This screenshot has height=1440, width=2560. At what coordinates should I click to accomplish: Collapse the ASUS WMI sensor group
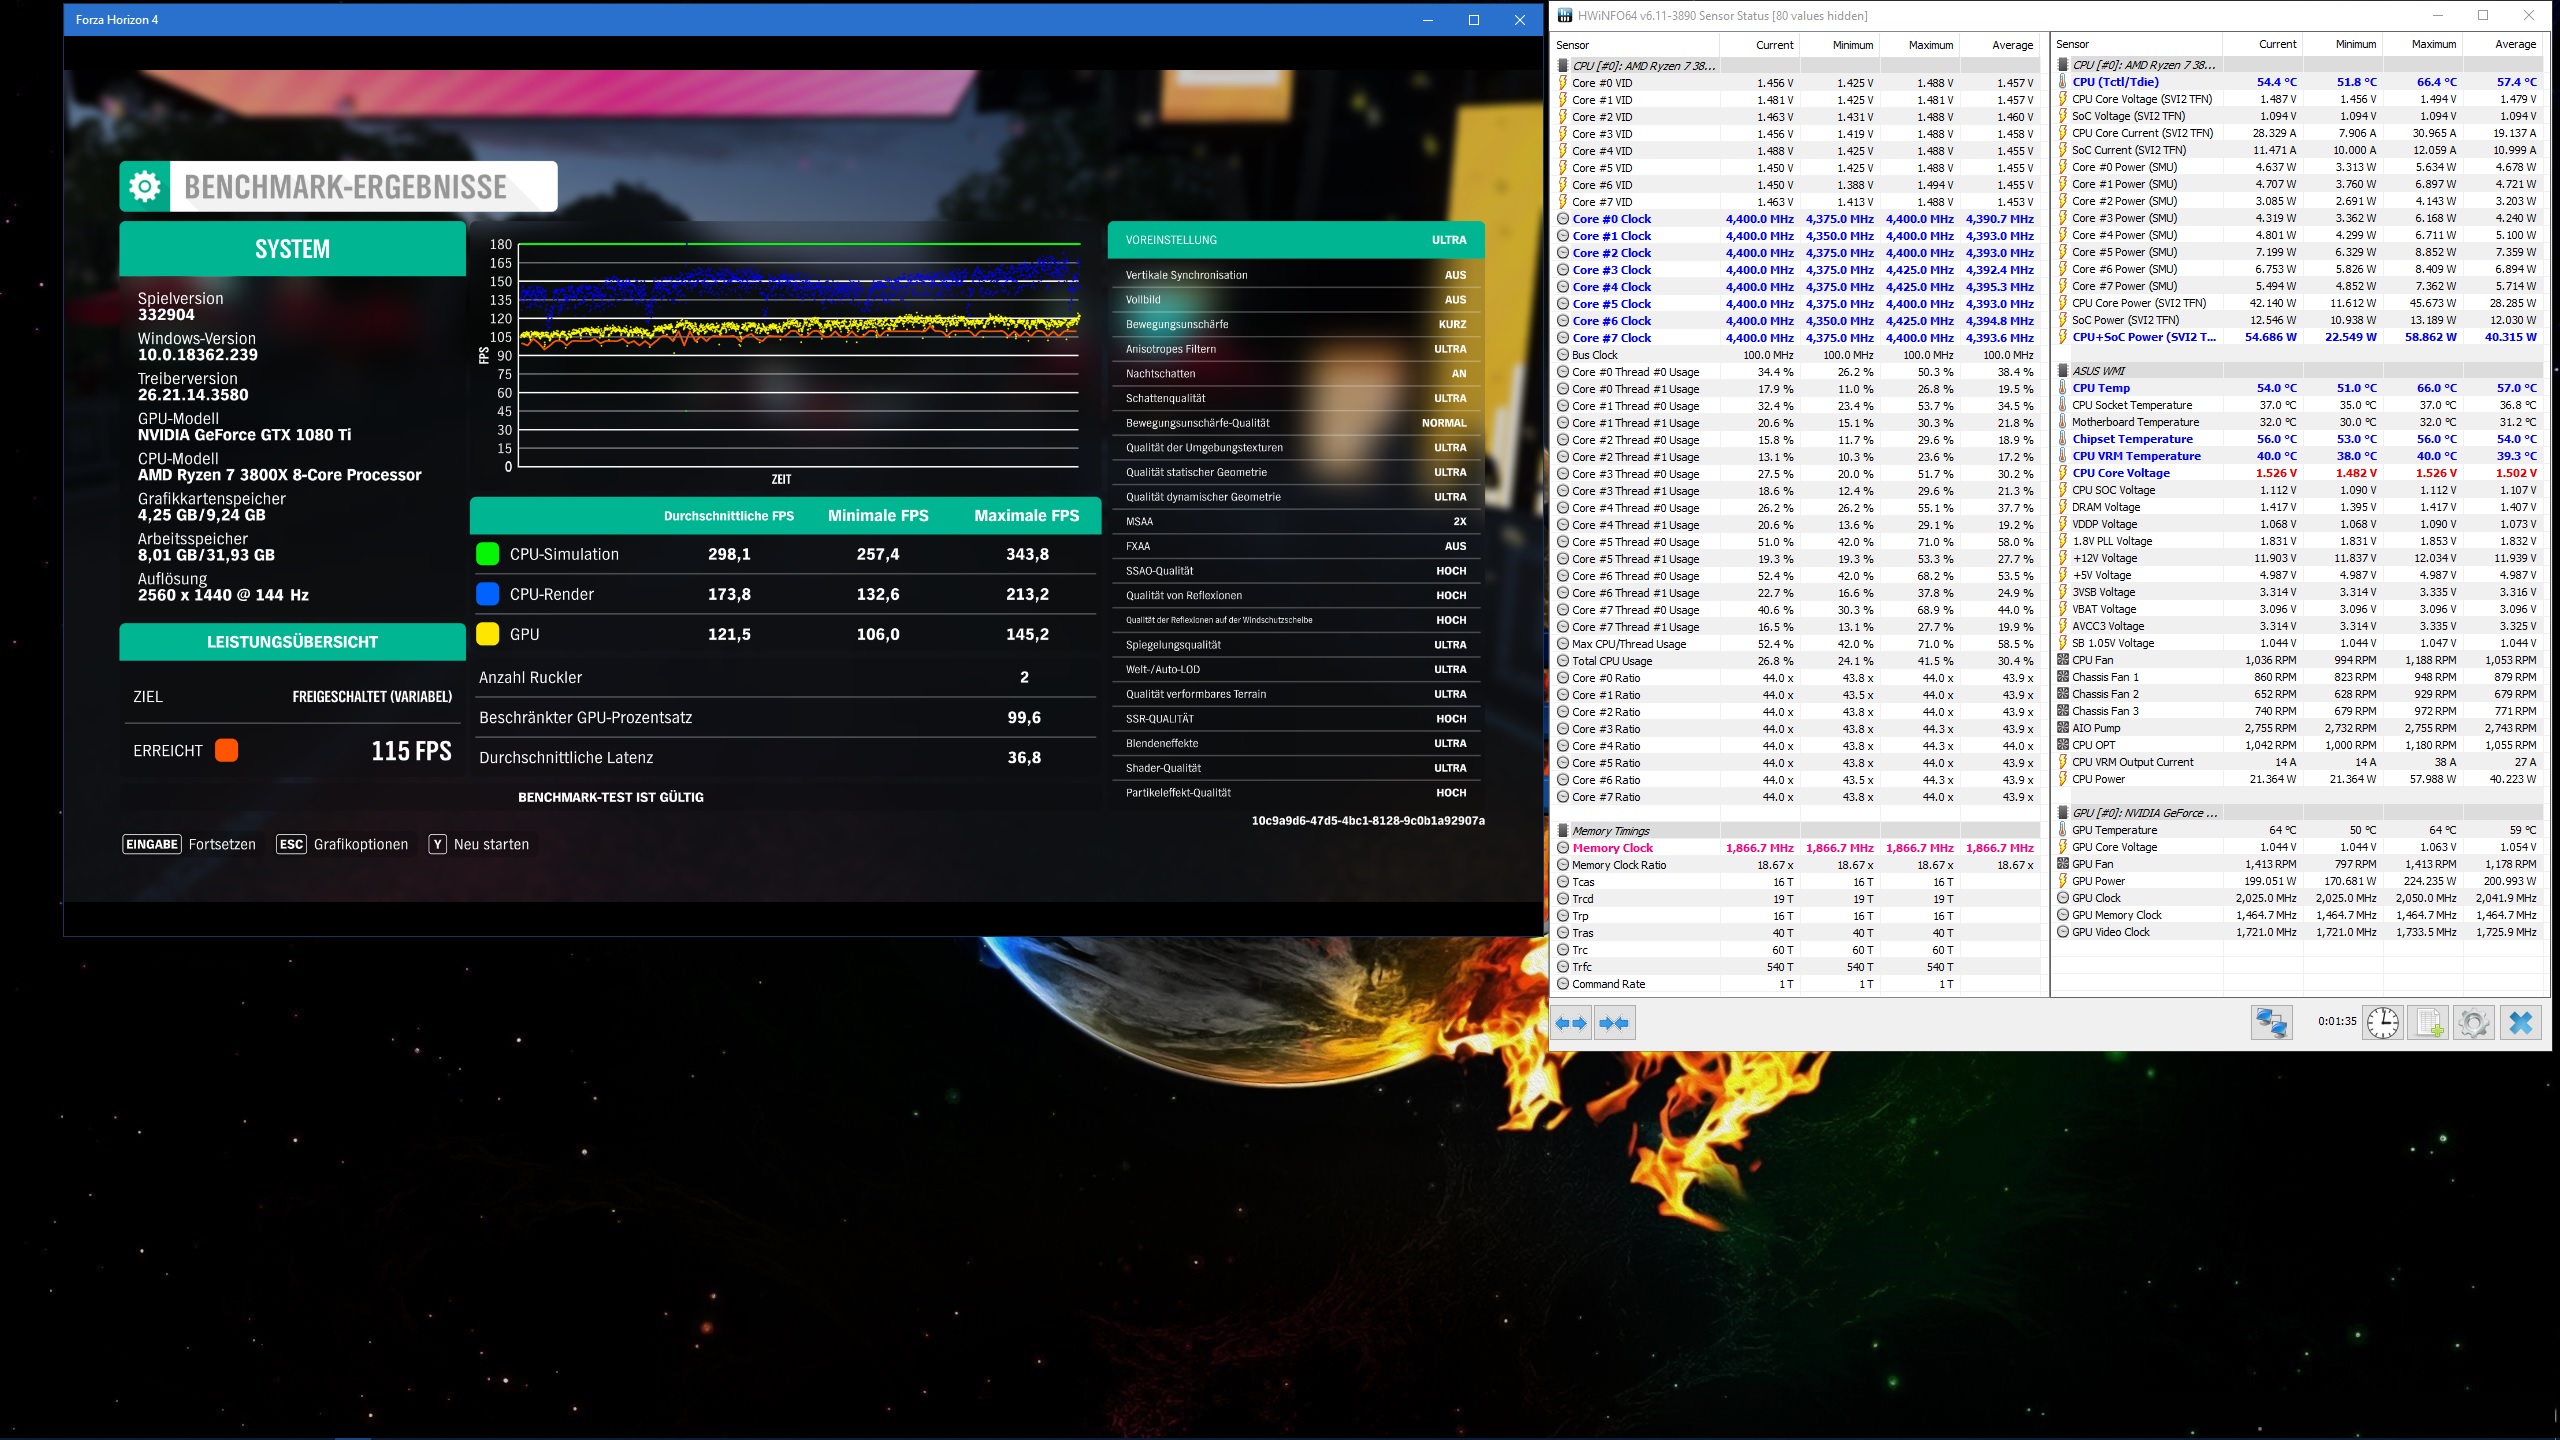tap(2098, 371)
